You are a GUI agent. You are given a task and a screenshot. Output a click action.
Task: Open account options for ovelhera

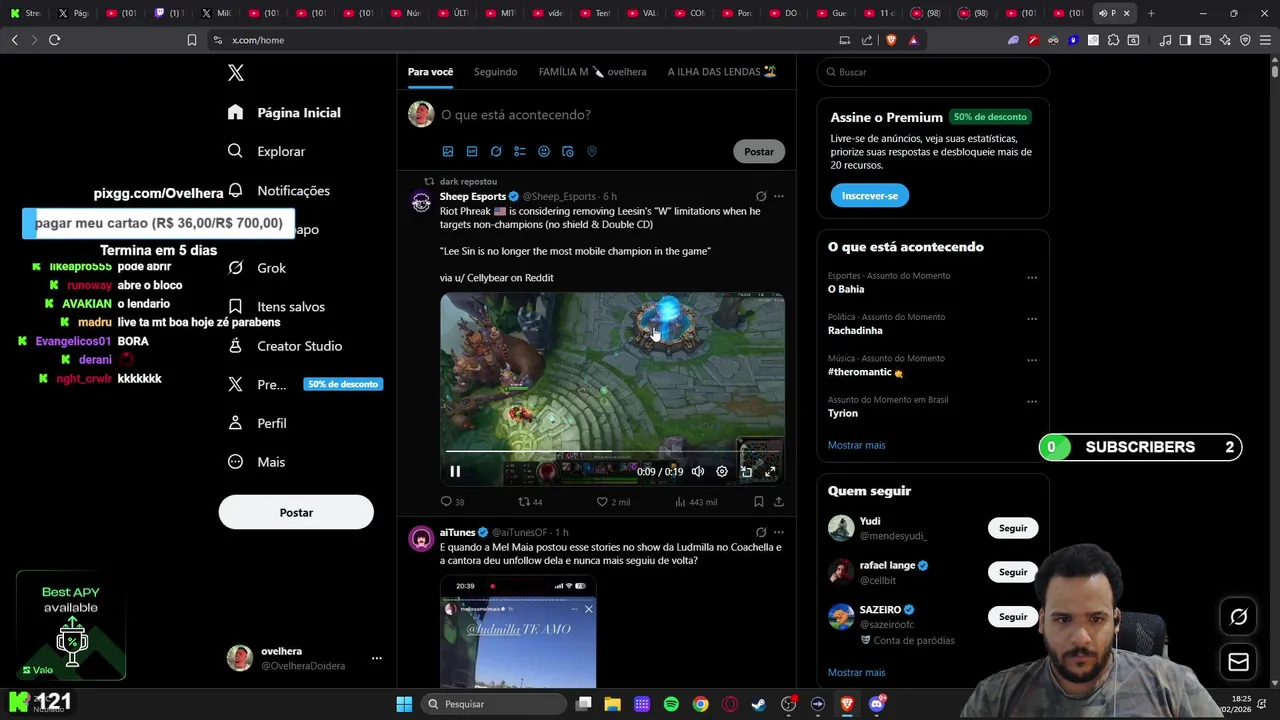(376, 658)
